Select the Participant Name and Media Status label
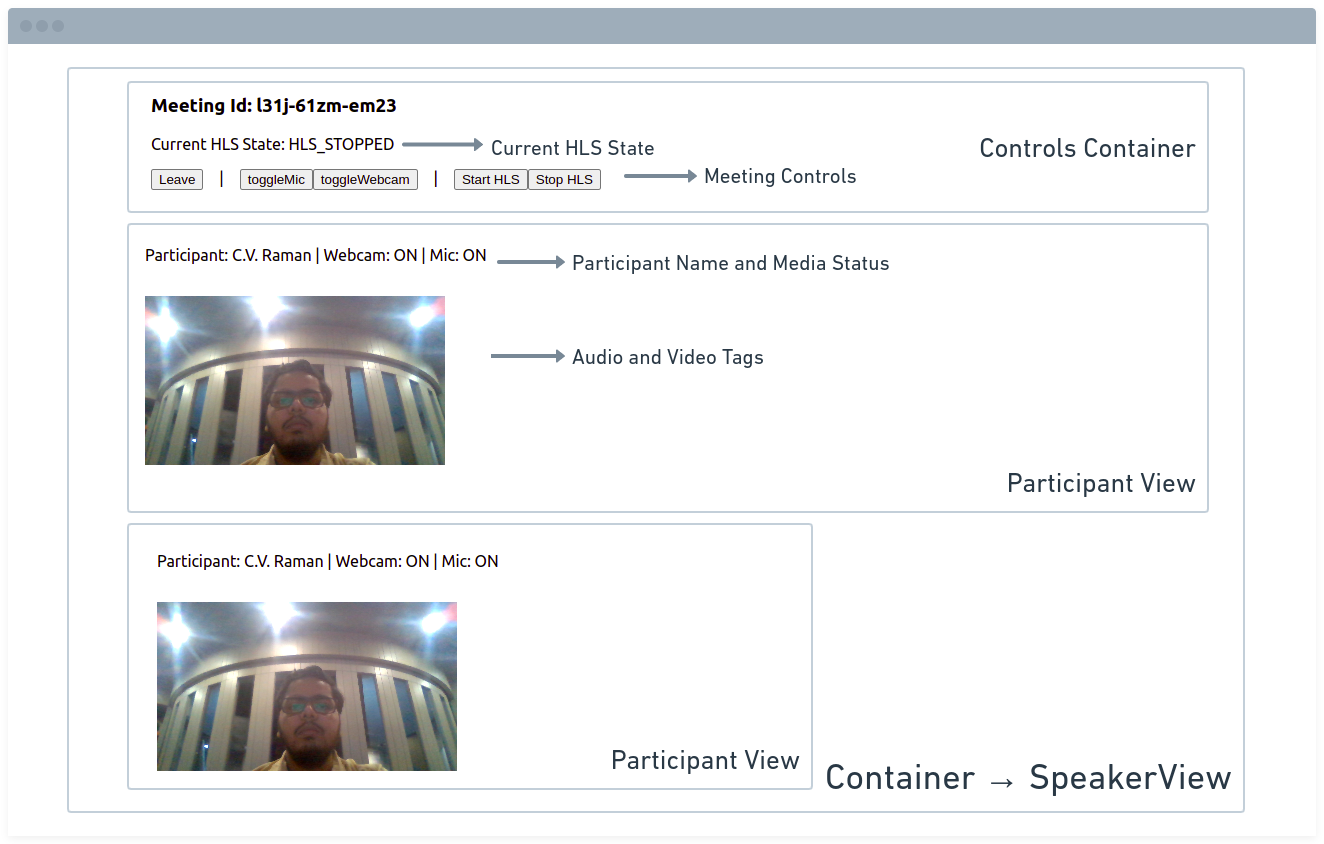The image size is (1324, 844). pyautogui.click(x=730, y=264)
